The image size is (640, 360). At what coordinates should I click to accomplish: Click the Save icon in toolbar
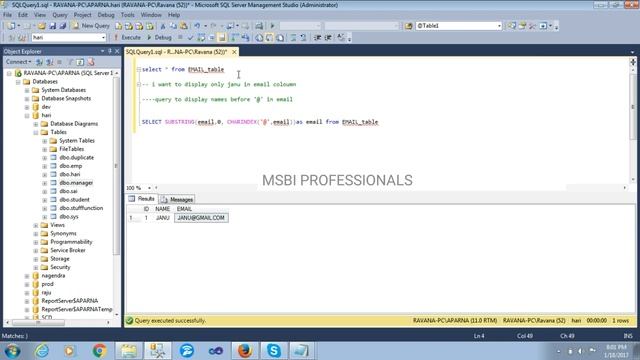click(x=52, y=26)
